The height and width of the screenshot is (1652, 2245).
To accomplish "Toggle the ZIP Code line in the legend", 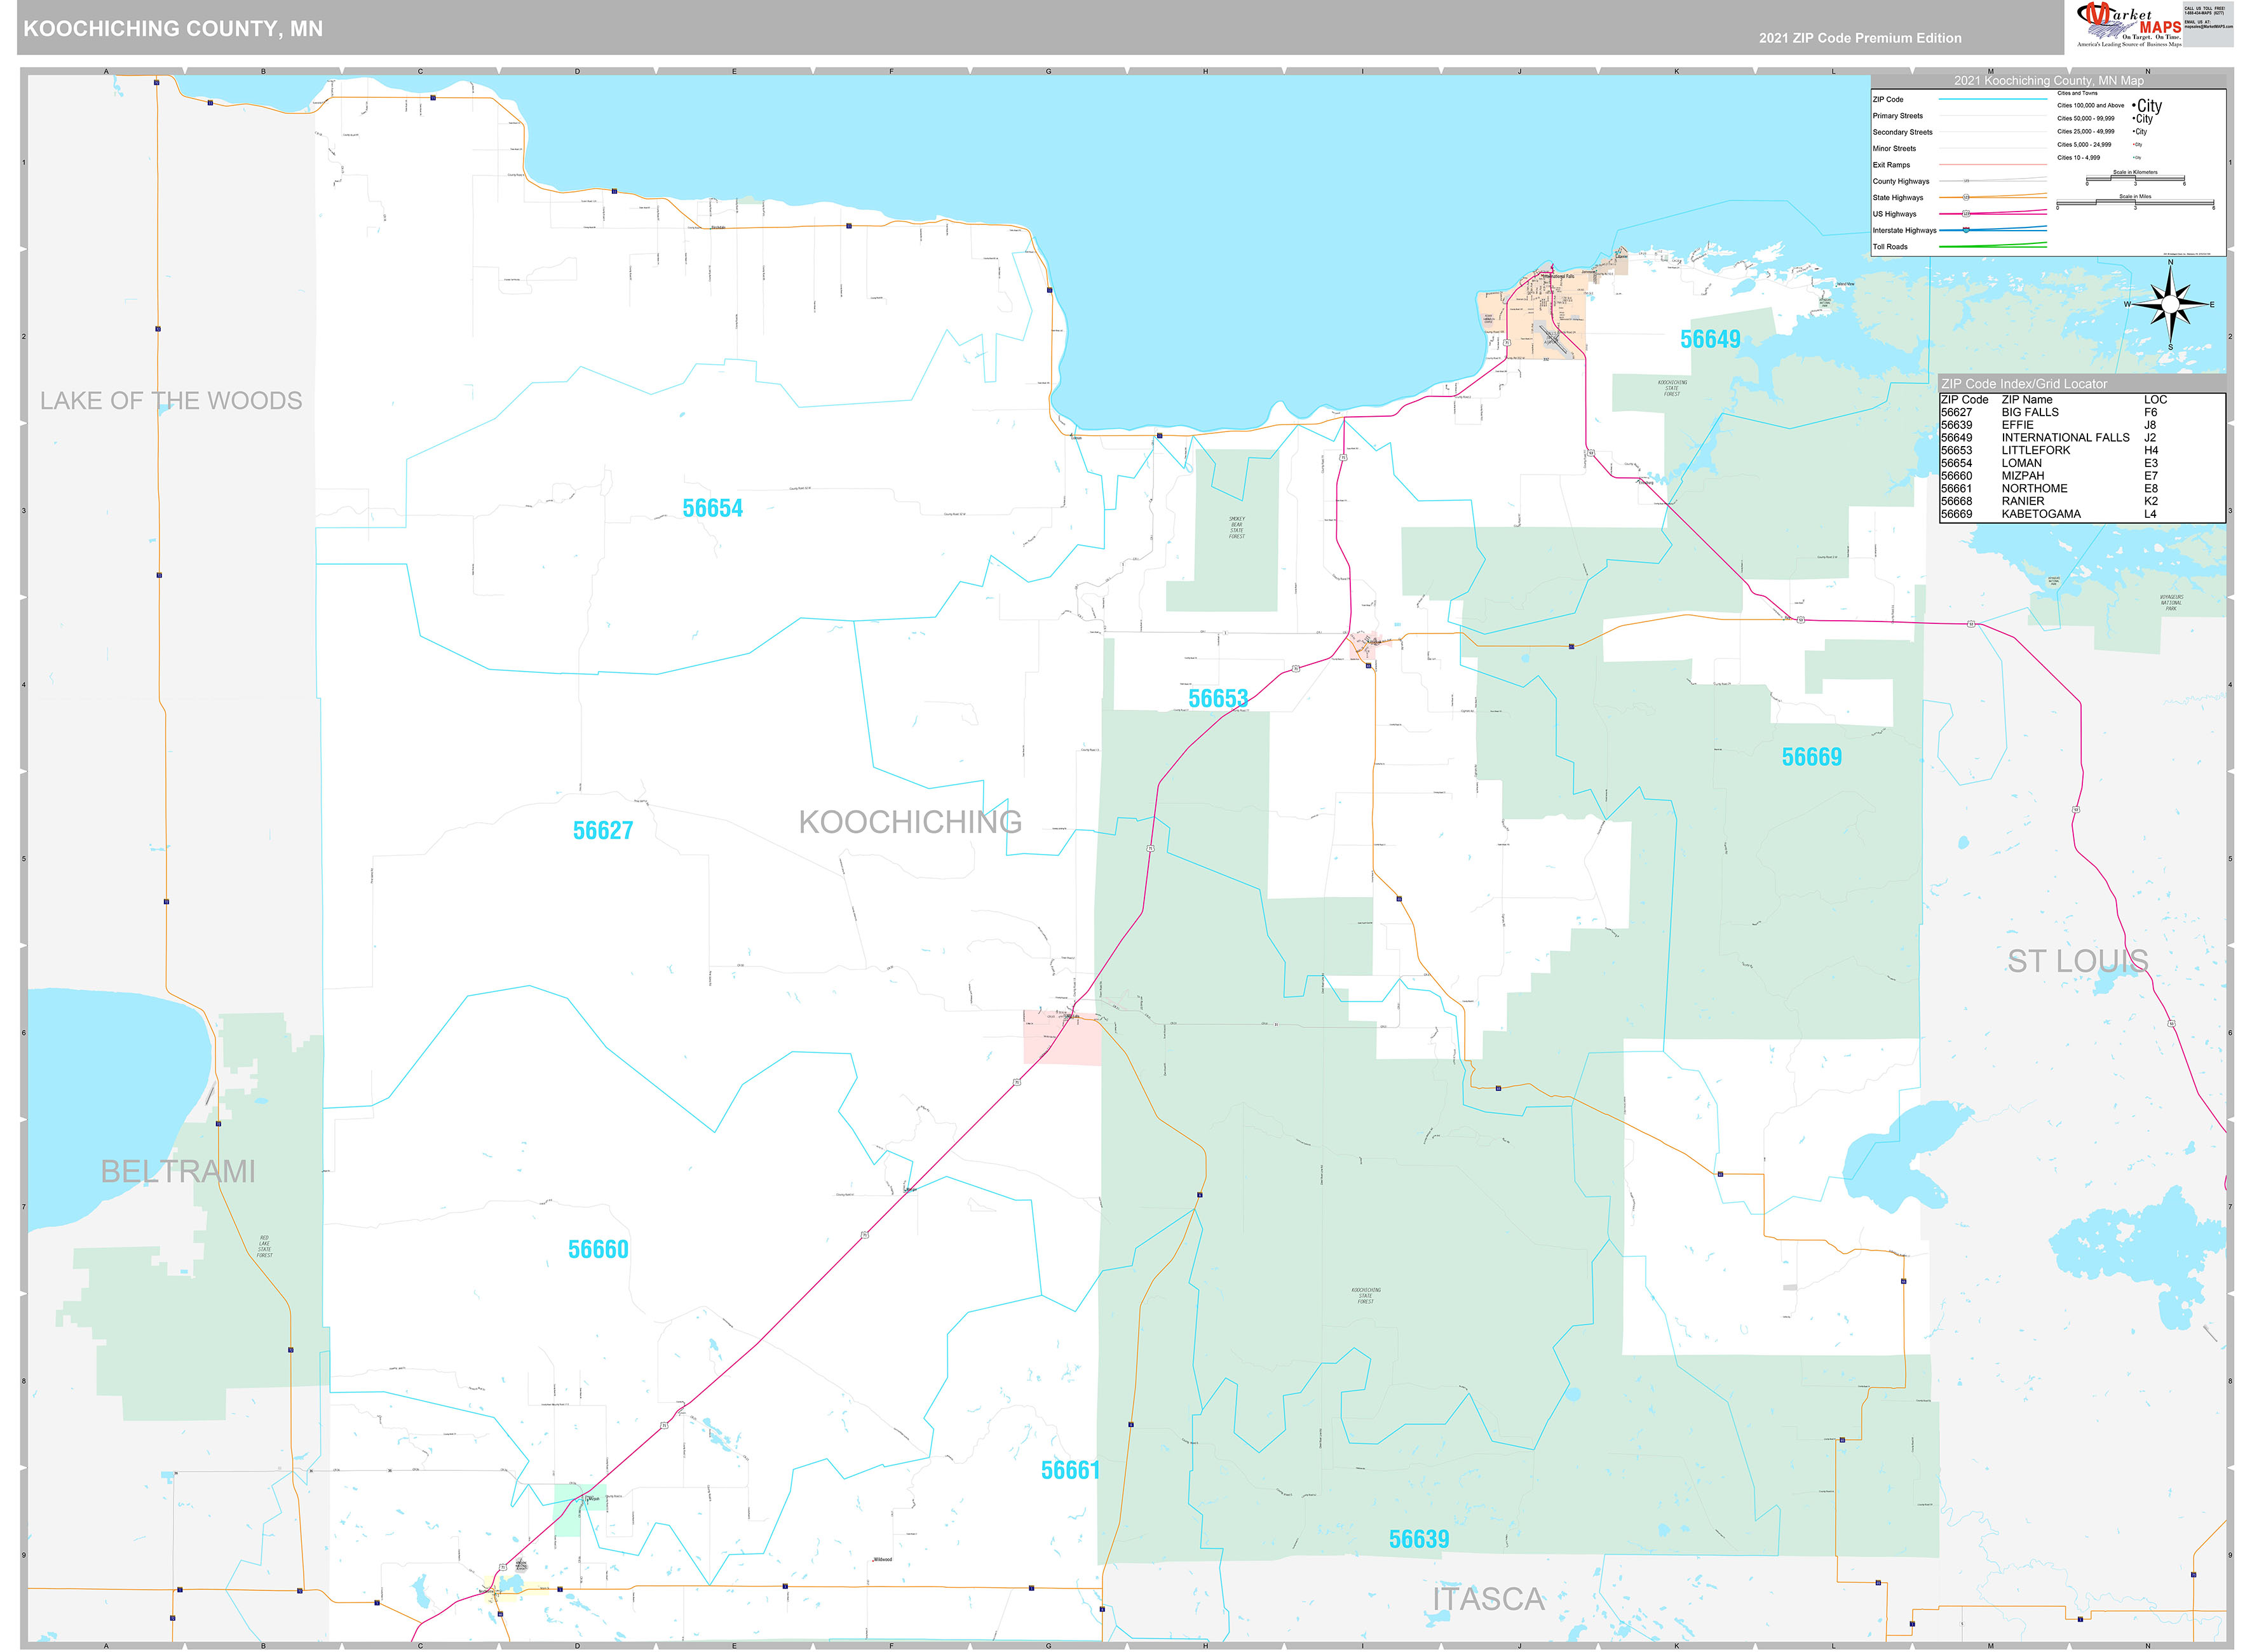I will point(1994,99).
